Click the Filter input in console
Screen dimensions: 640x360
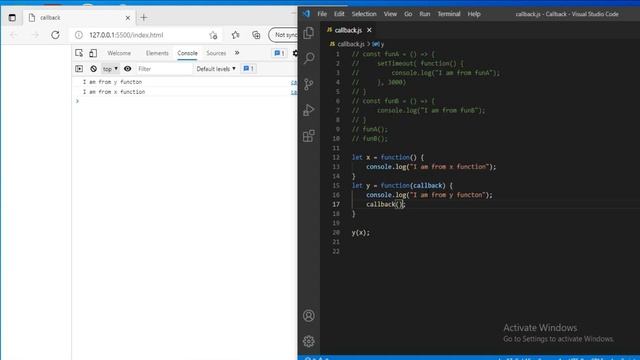163,69
